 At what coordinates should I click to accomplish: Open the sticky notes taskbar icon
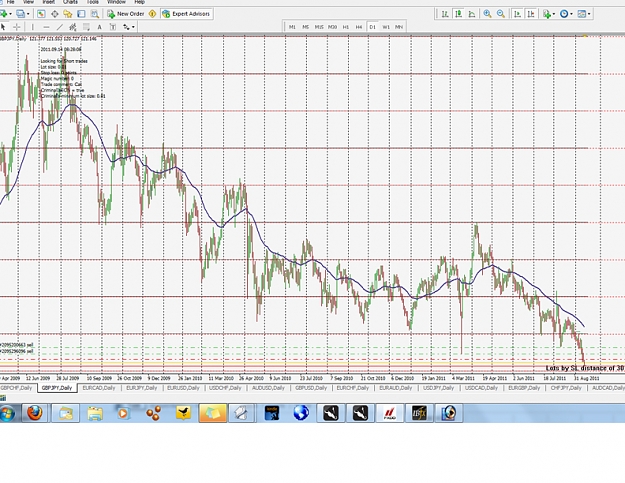tap(213, 413)
